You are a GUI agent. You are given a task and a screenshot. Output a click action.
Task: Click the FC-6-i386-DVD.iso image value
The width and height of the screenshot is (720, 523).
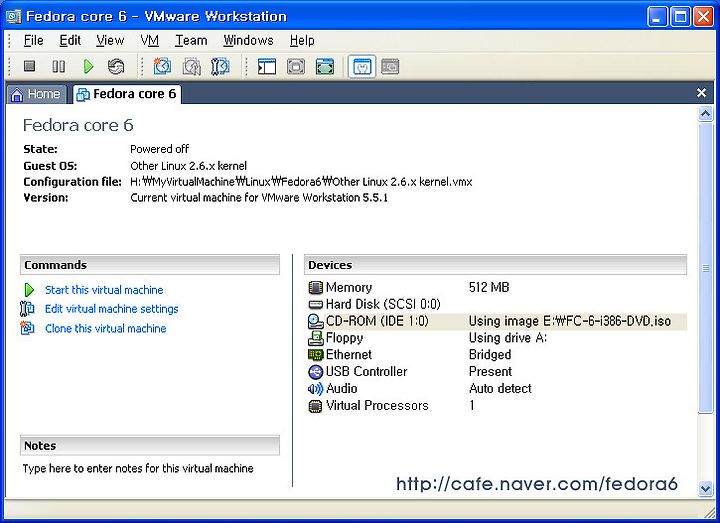tap(570, 321)
